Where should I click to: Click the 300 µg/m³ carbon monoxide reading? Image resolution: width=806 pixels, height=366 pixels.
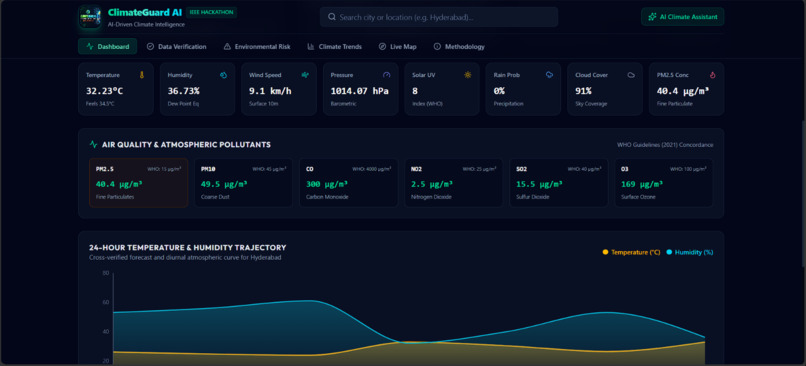click(326, 184)
